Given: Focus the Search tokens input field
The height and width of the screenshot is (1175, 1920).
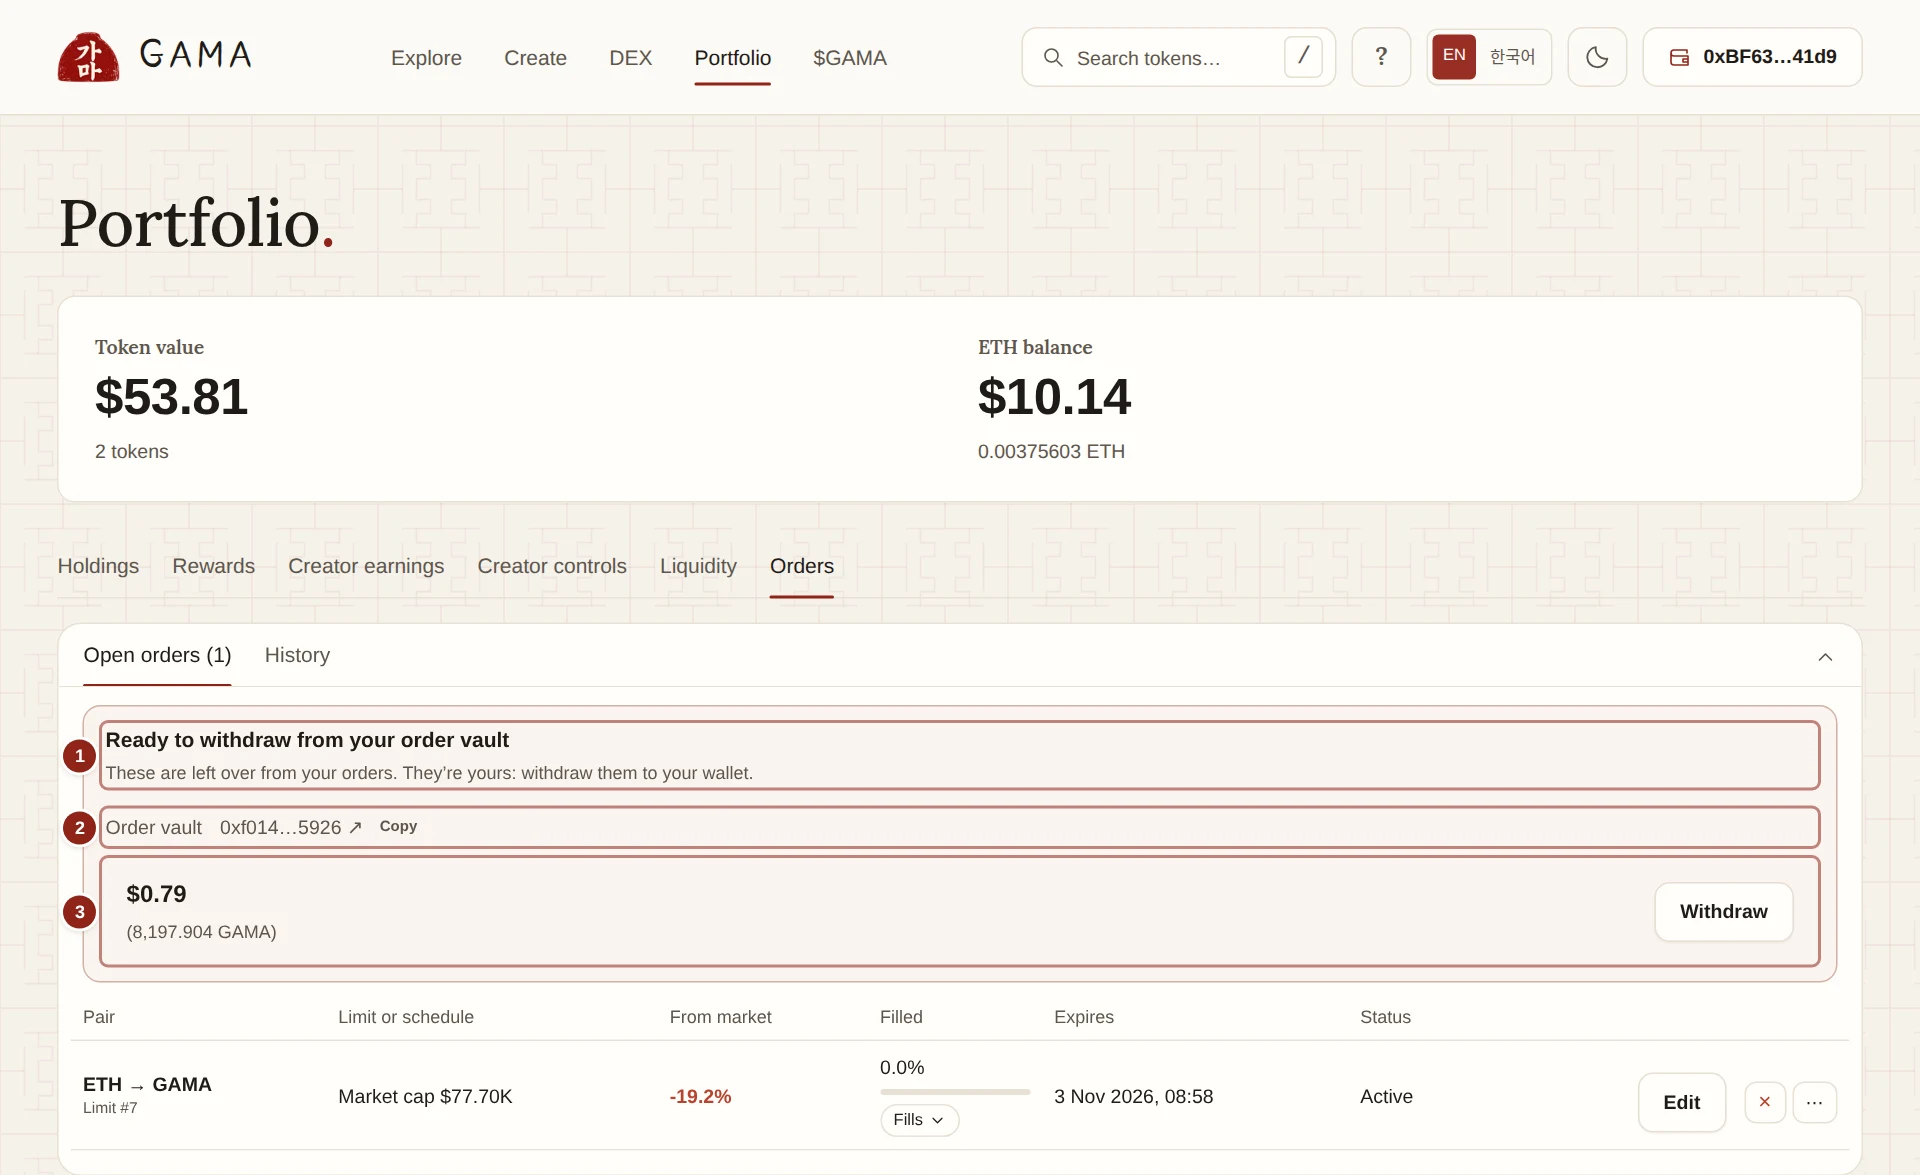Looking at the screenshot, I should point(1178,57).
